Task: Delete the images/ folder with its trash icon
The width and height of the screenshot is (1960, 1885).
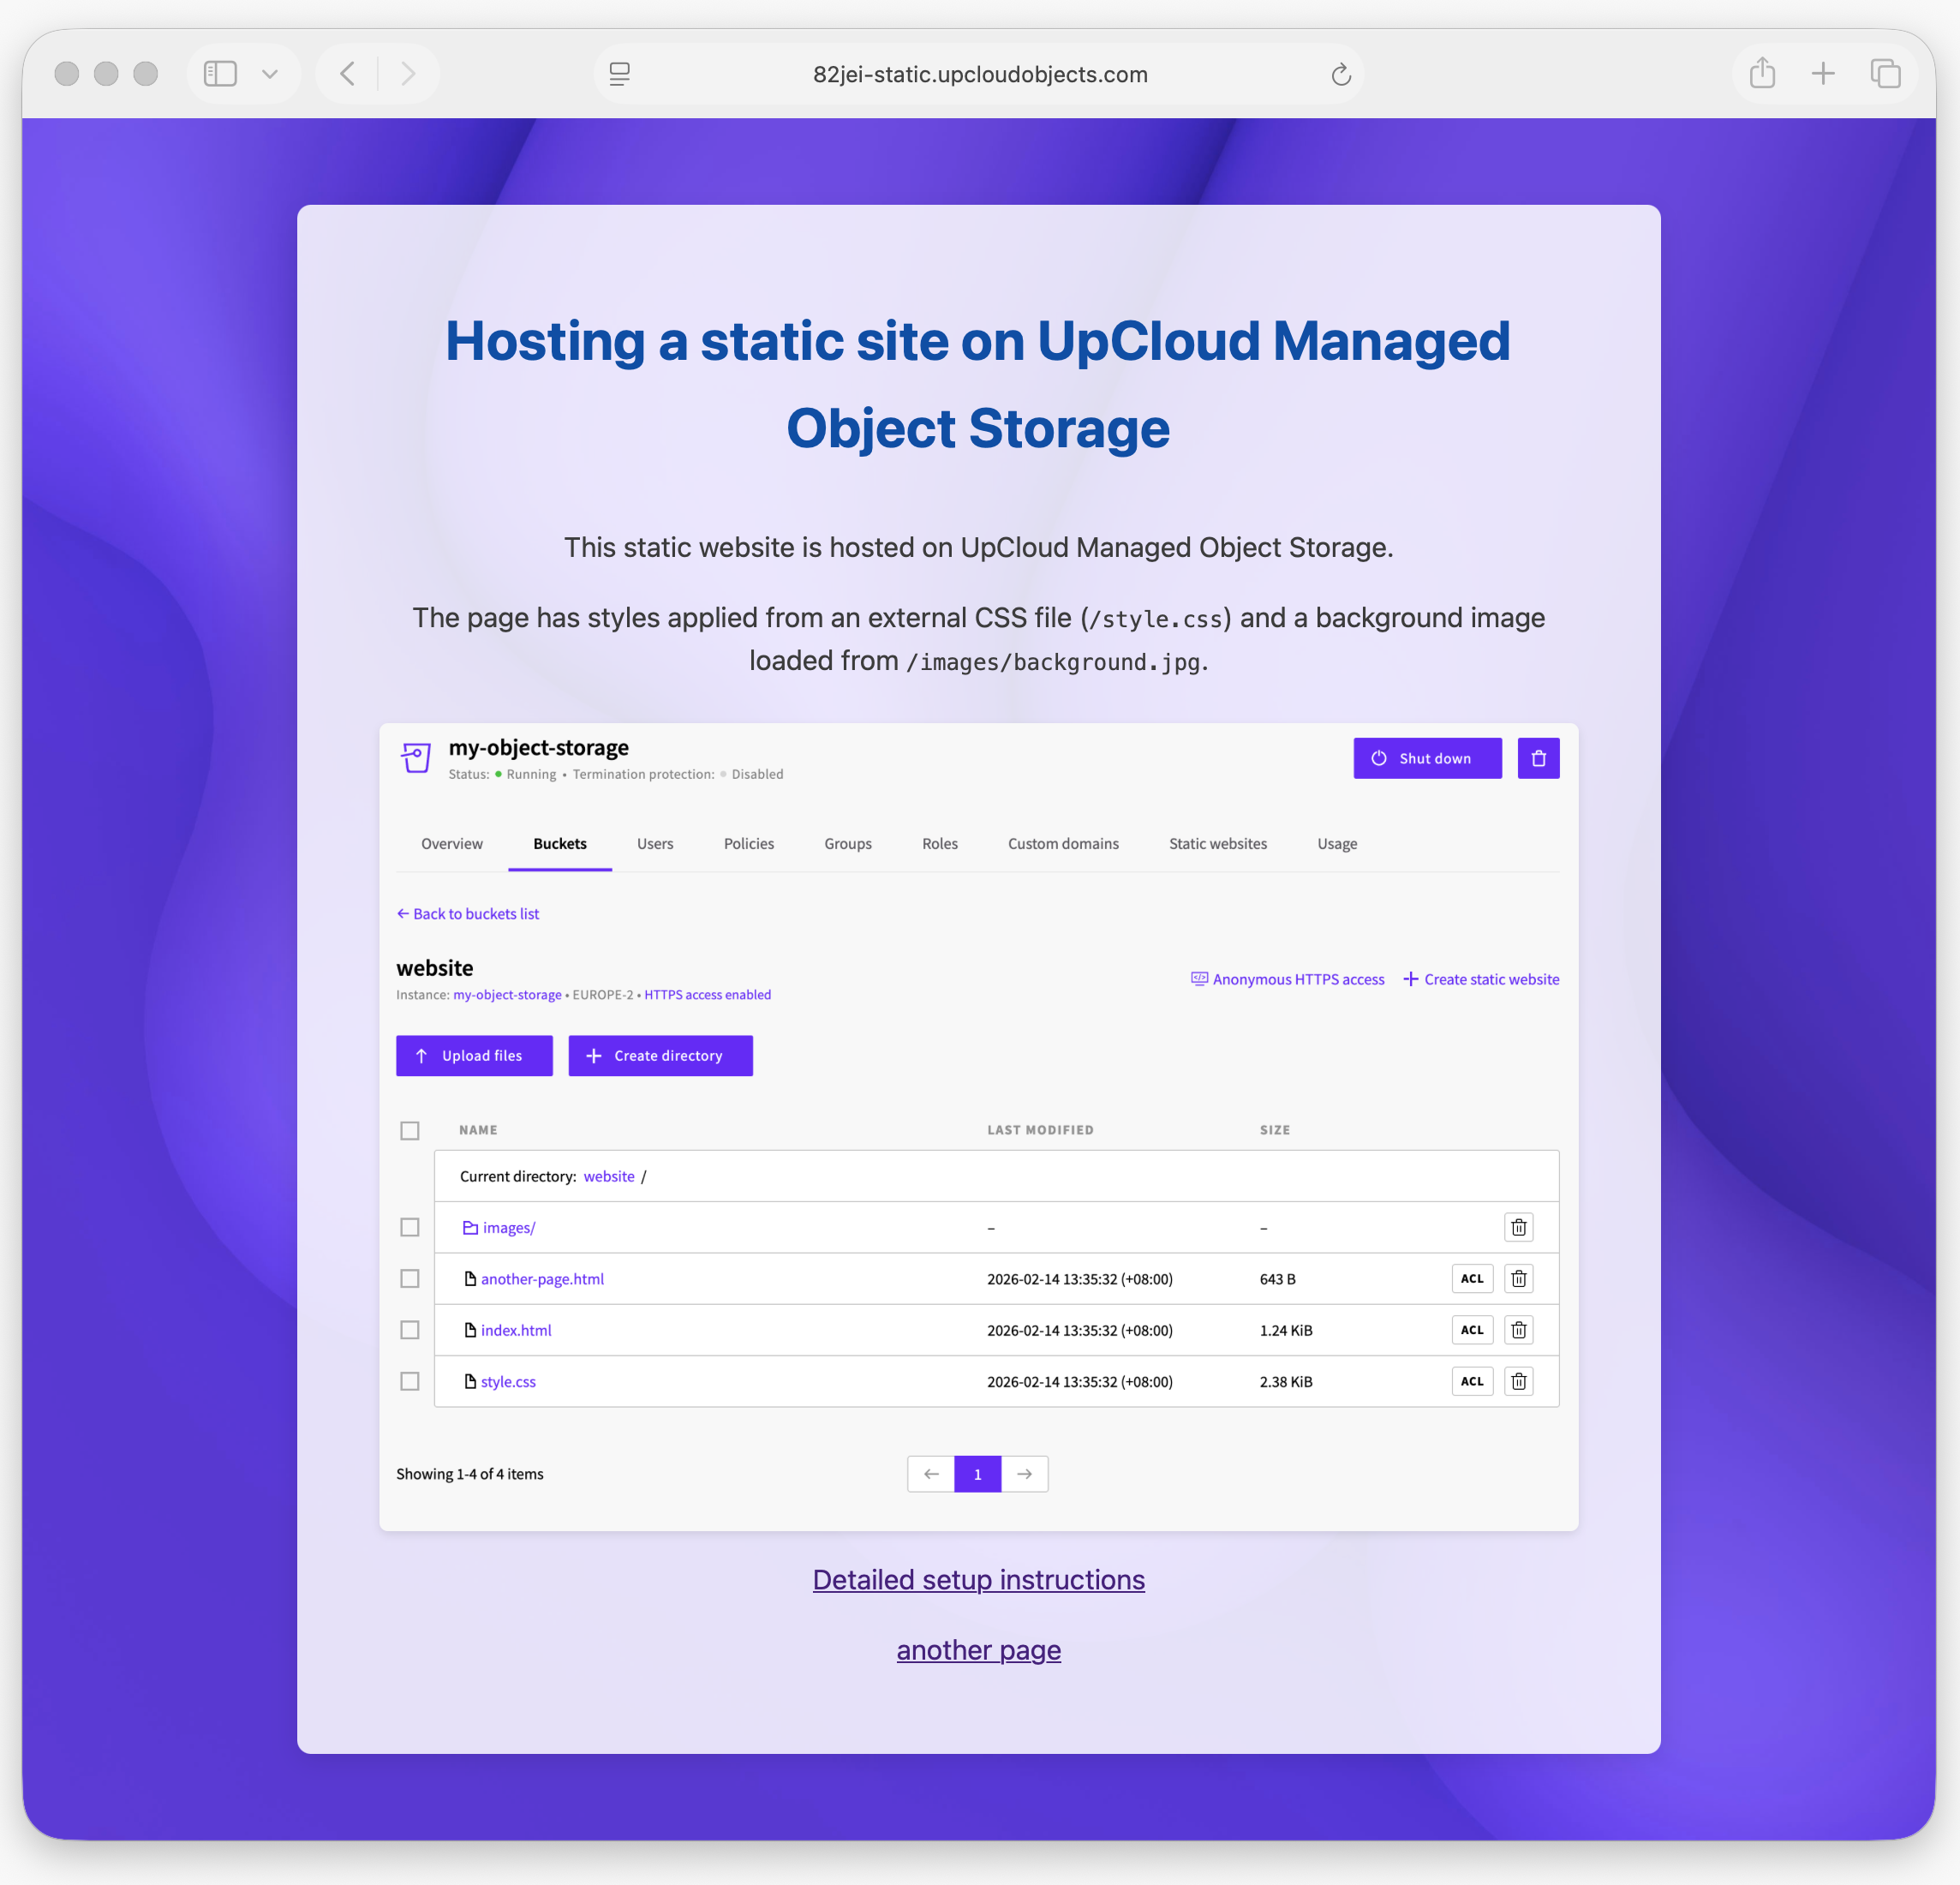Action: [1518, 1227]
